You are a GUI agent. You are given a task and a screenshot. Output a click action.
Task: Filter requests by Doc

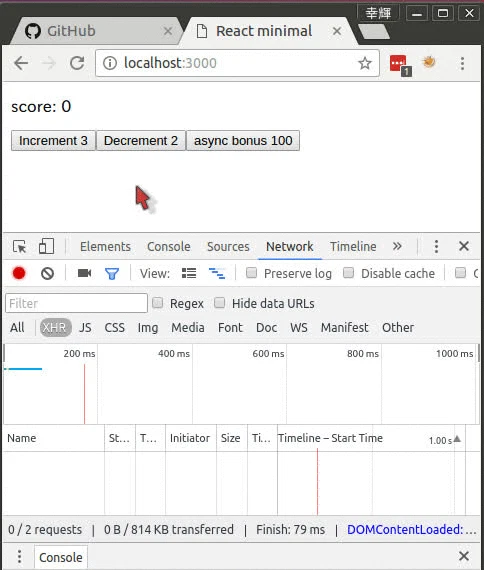[x=266, y=328]
